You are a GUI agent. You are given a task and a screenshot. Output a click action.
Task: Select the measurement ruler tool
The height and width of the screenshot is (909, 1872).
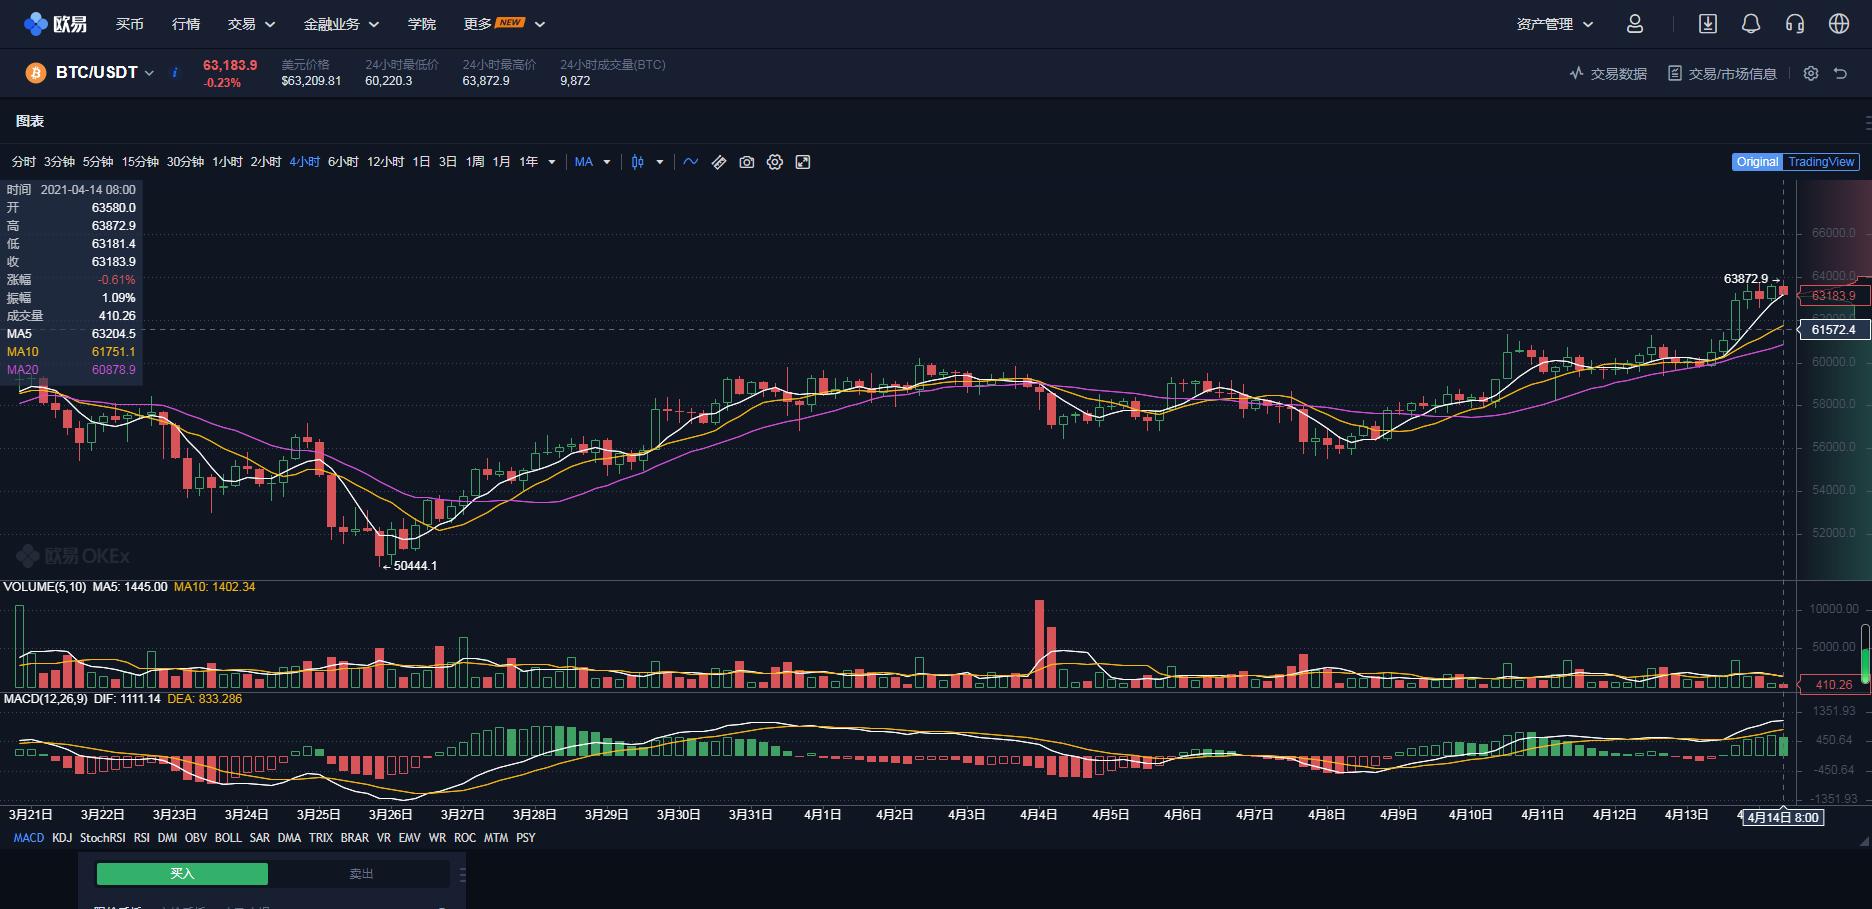click(x=718, y=161)
